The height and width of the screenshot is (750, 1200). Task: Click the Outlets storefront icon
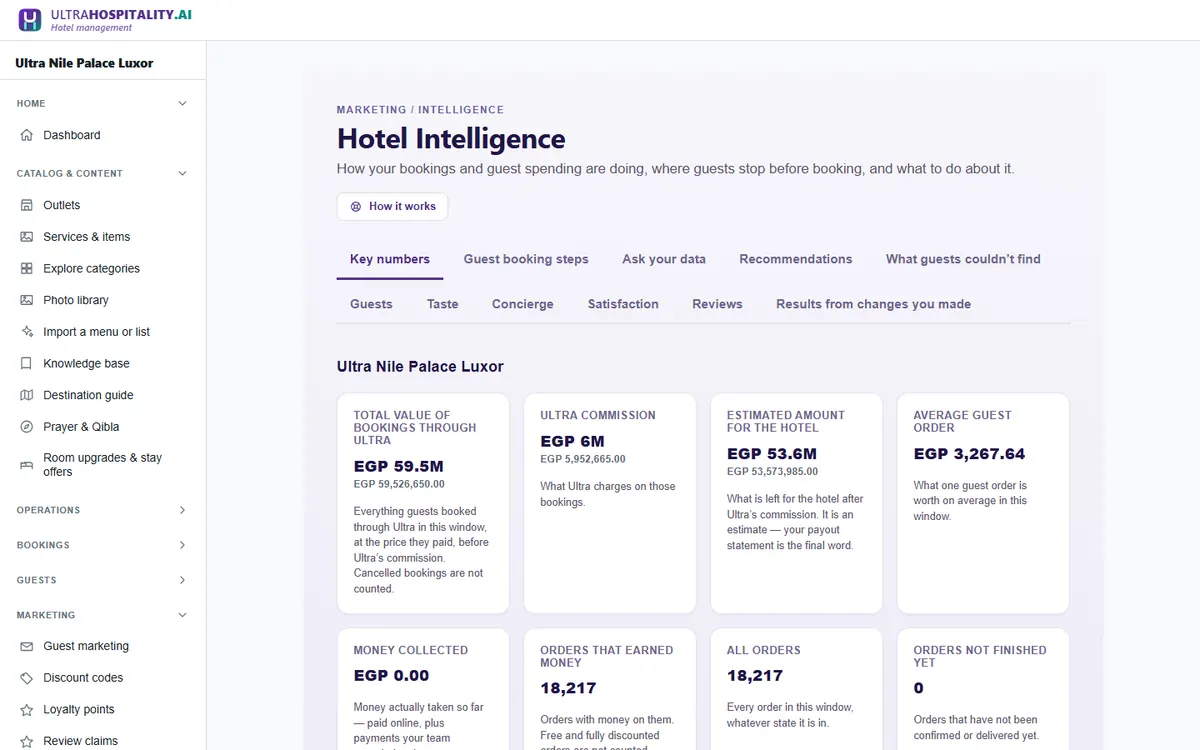(27, 205)
